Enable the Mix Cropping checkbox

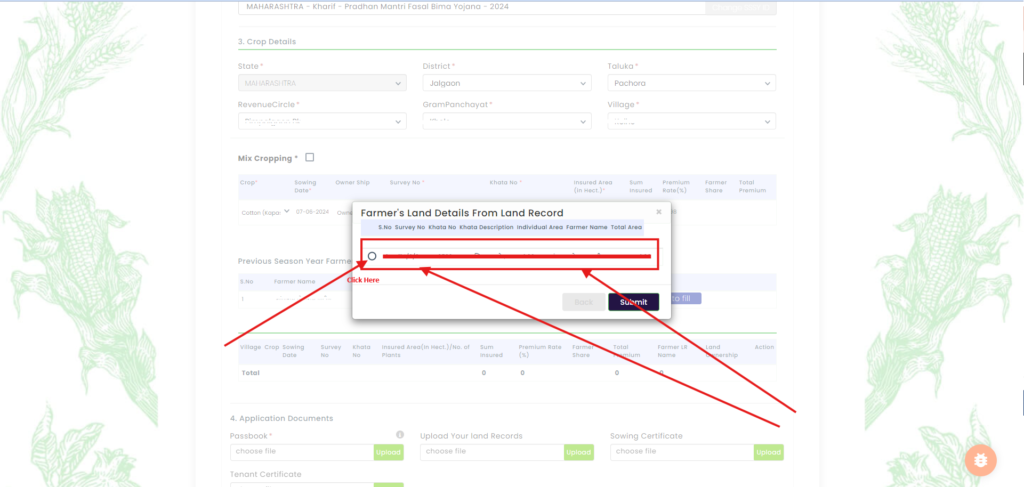(x=310, y=158)
